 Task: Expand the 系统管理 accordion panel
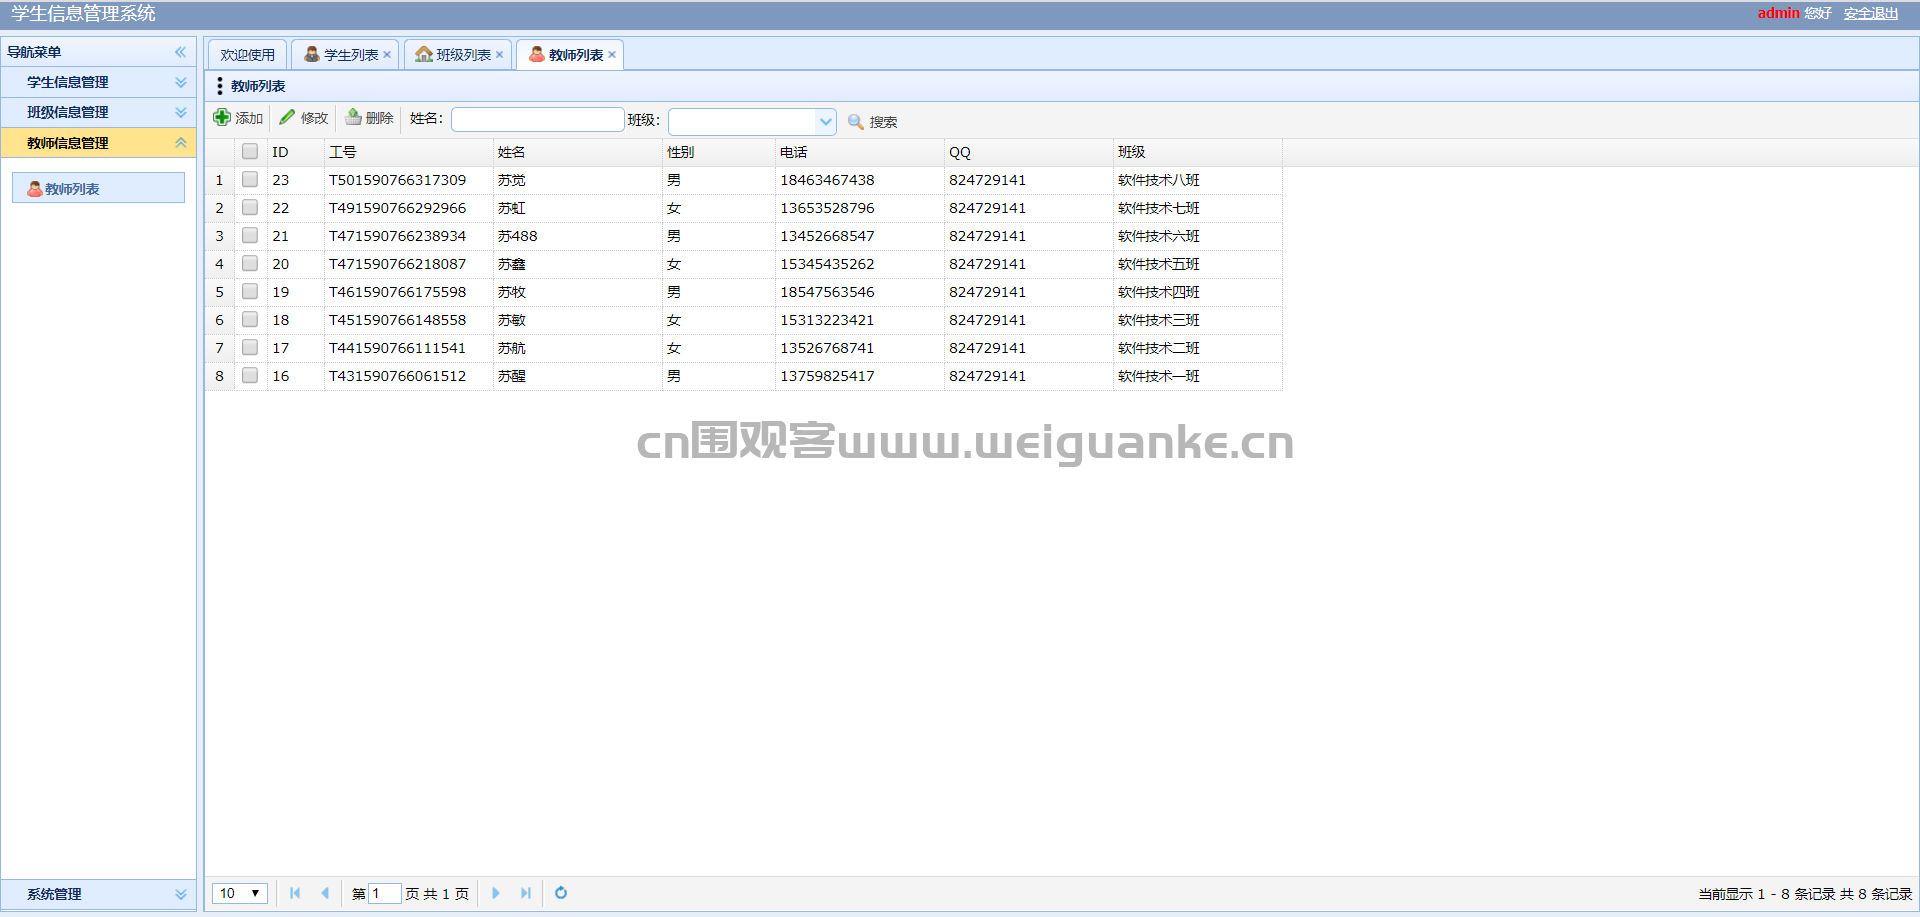pyautogui.click(x=98, y=894)
